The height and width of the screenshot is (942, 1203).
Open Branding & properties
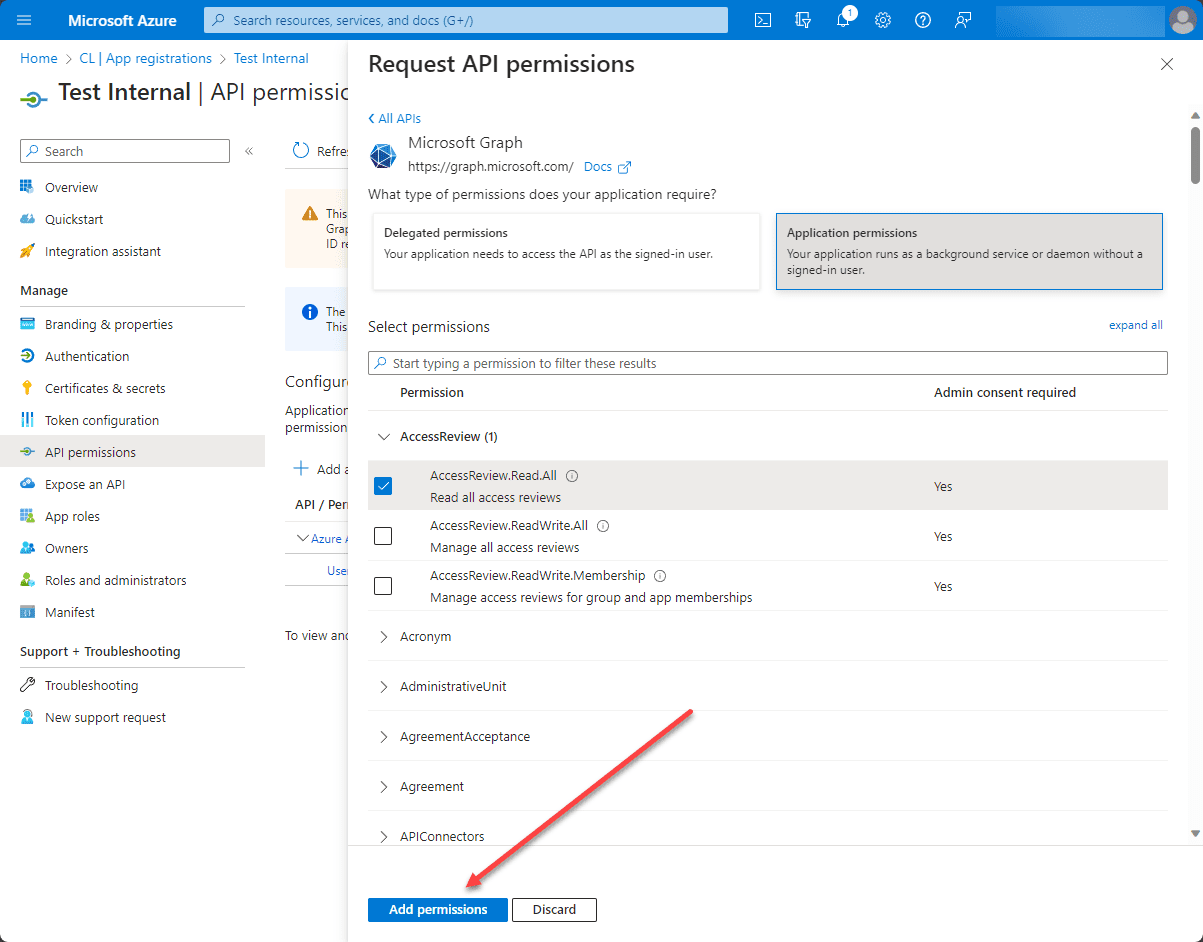109,324
